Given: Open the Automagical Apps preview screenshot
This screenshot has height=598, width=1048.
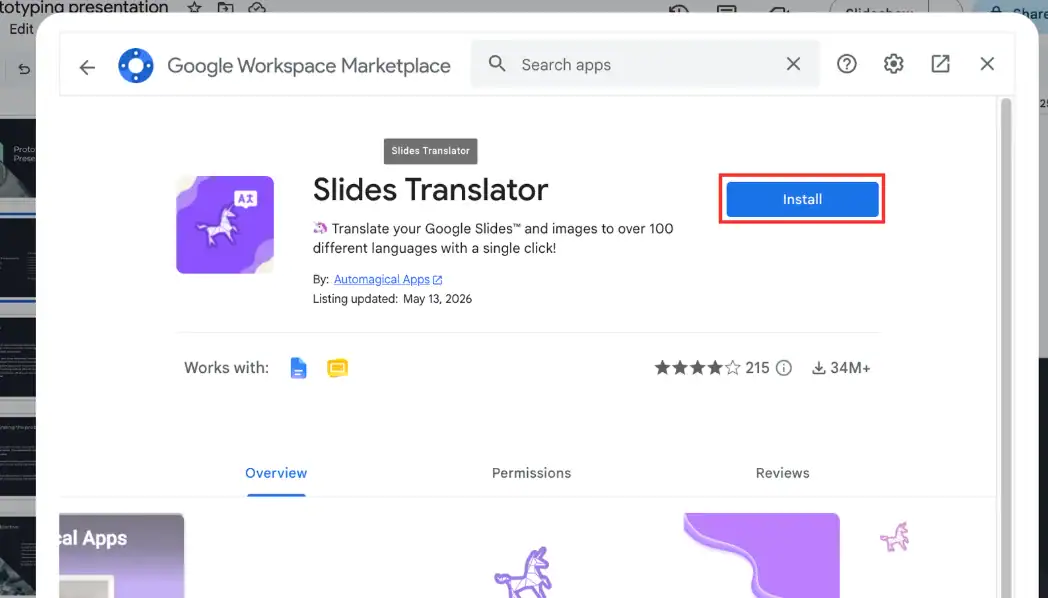Looking at the screenshot, I should pos(122,555).
